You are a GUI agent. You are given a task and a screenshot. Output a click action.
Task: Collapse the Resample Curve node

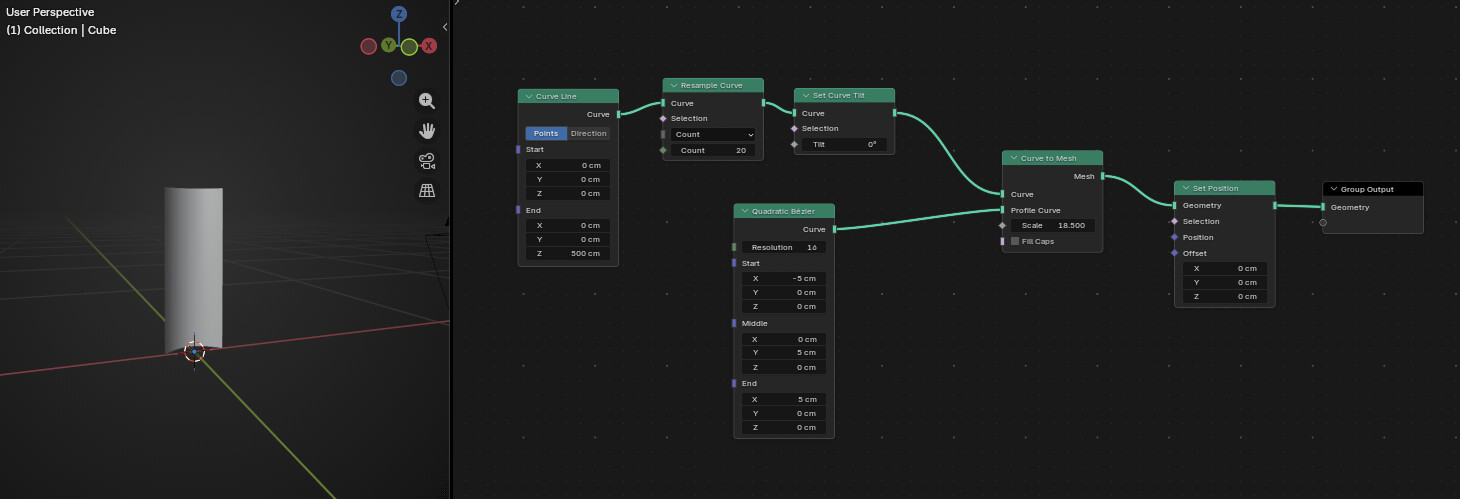[x=674, y=86]
